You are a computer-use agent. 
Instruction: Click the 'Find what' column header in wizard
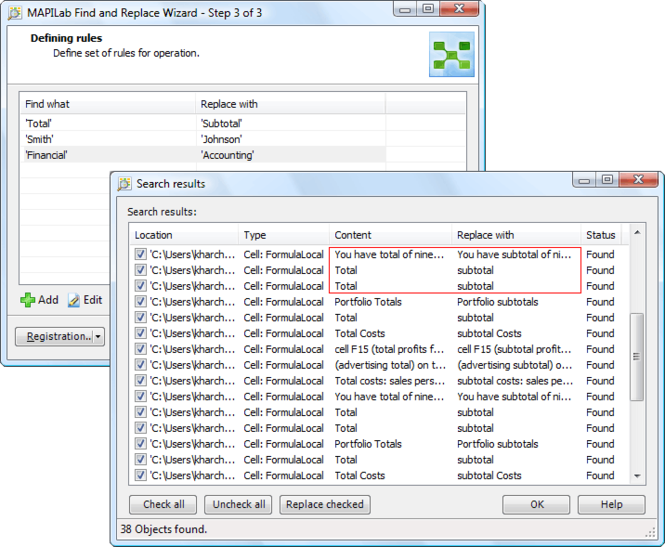click(x=108, y=104)
